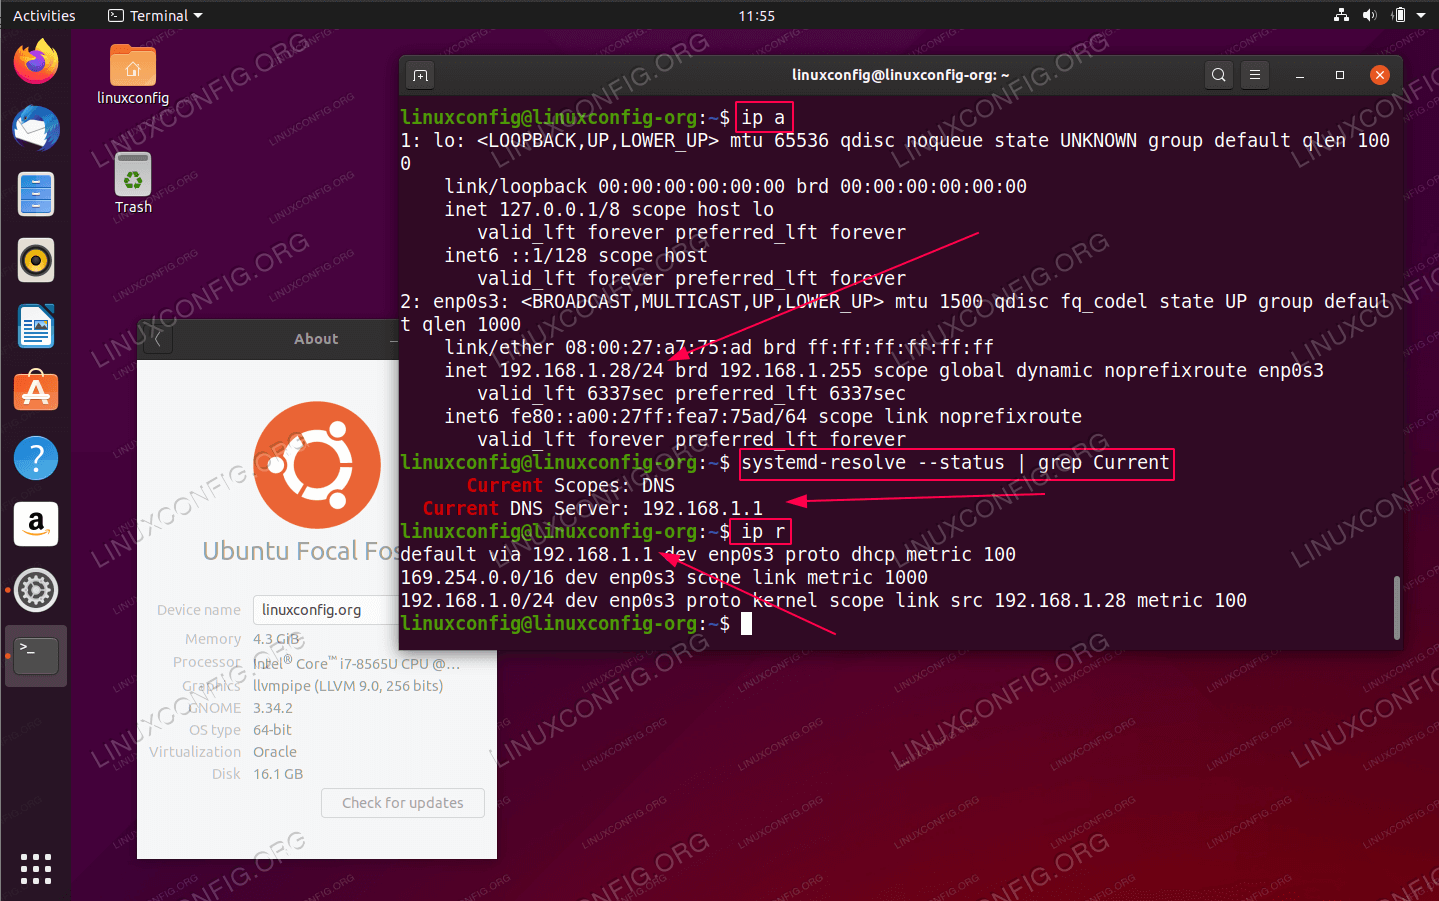Click Check for updates button
Viewport: 1439px width, 901px height.
[x=403, y=803]
